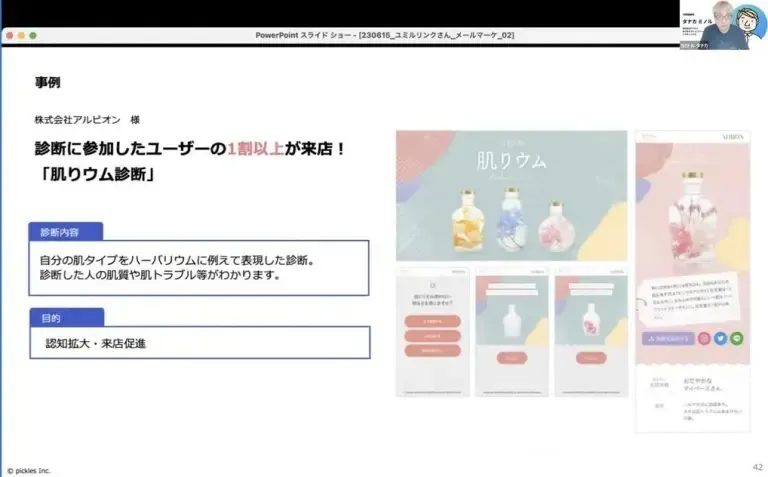Click the green LINE icon in result screenshot
Viewport: 768px width, 477px height.
pos(737,338)
